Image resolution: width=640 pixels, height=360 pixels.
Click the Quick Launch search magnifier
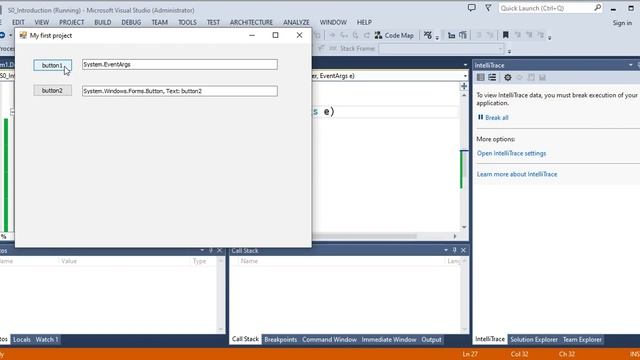[x=598, y=8]
